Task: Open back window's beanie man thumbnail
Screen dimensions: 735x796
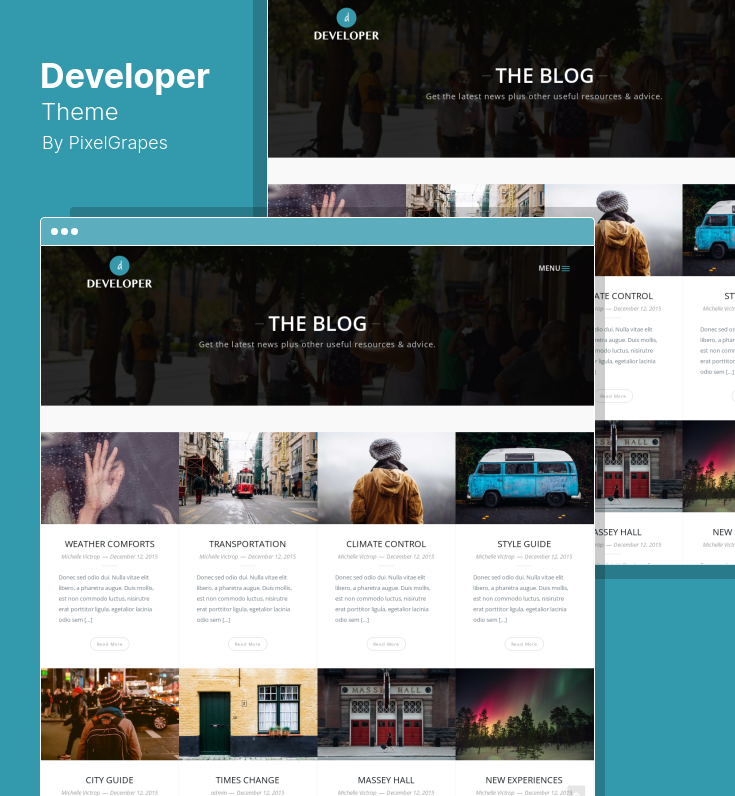Action: click(638, 230)
